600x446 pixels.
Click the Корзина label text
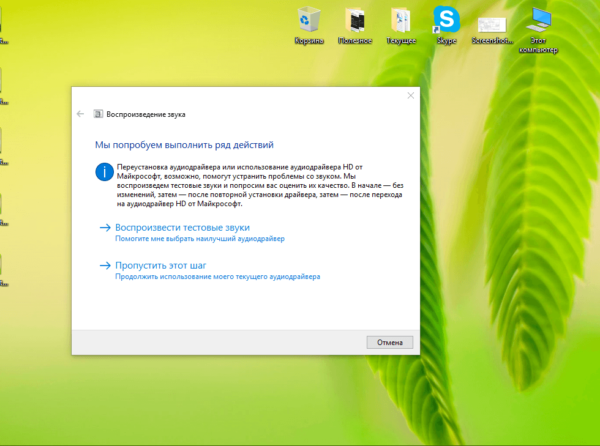coord(309,41)
